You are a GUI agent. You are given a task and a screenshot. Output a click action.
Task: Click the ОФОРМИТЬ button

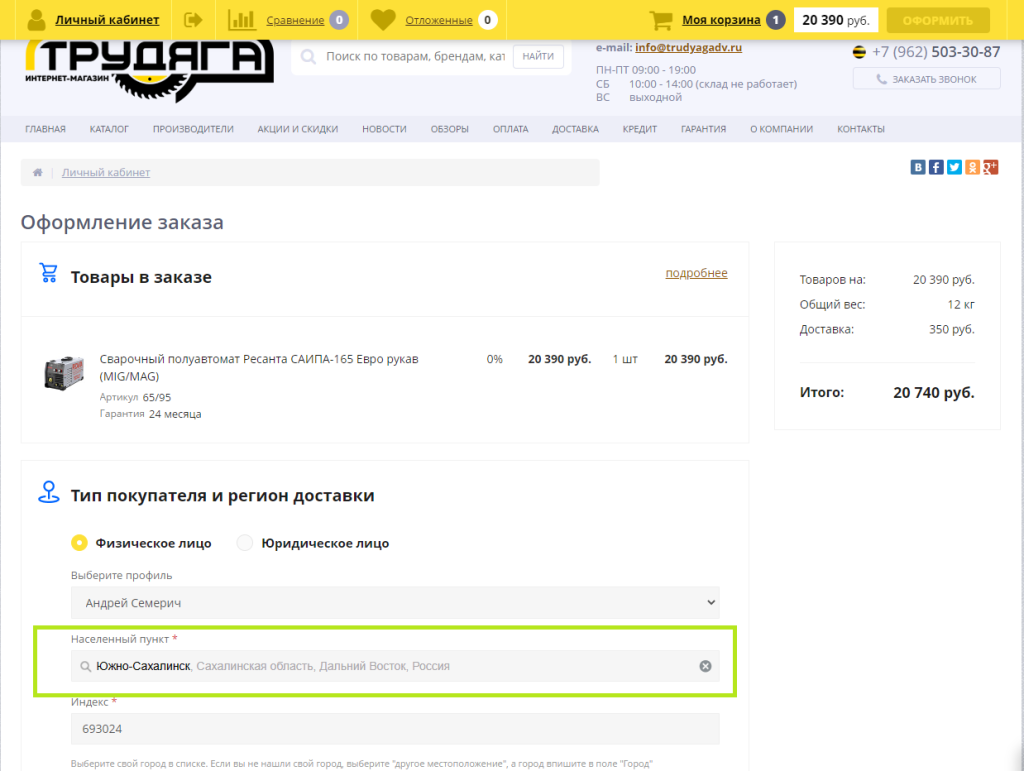coord(938,20)
